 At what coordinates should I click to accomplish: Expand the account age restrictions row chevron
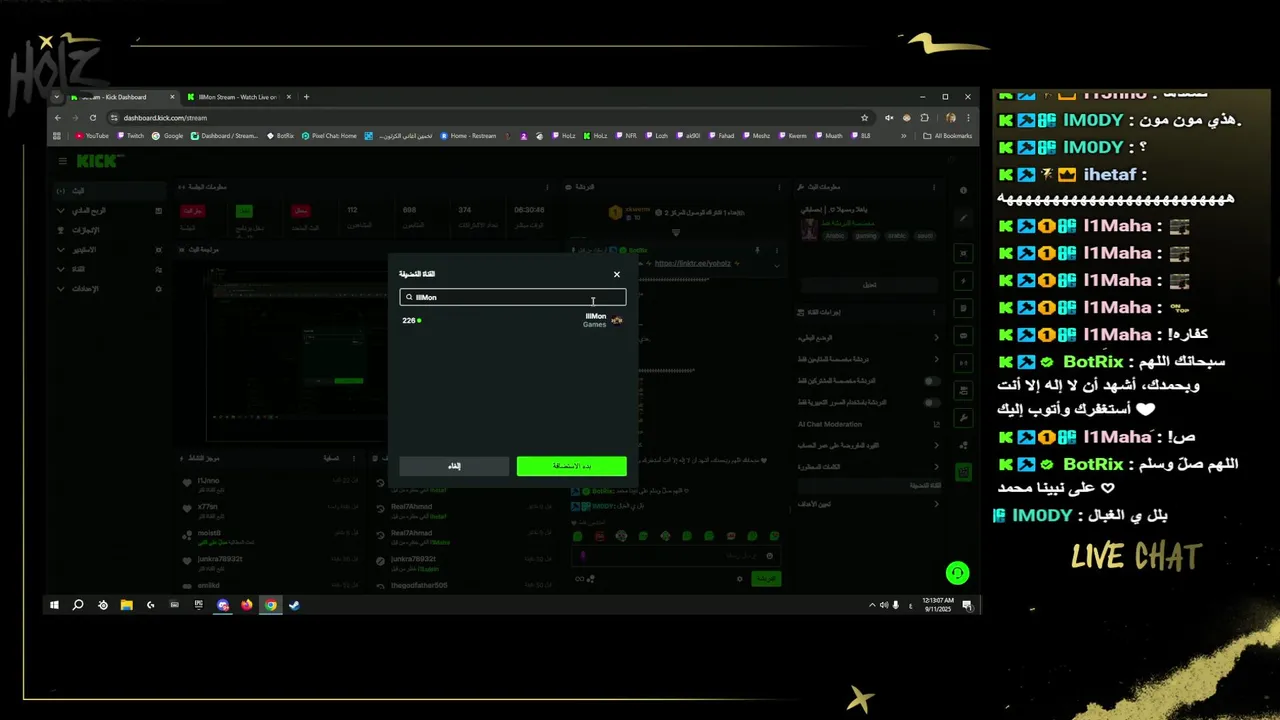tap(936, 445)
